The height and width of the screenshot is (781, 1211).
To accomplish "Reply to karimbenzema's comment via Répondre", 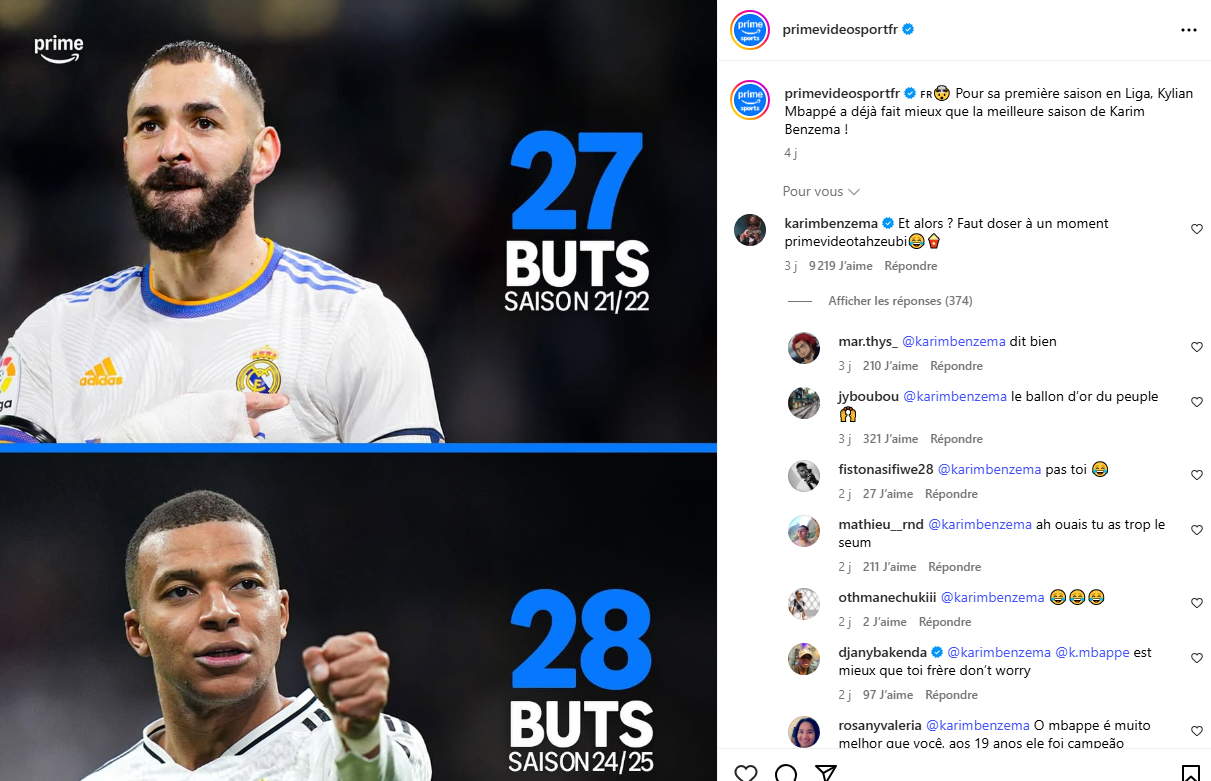I will point(911,266).
